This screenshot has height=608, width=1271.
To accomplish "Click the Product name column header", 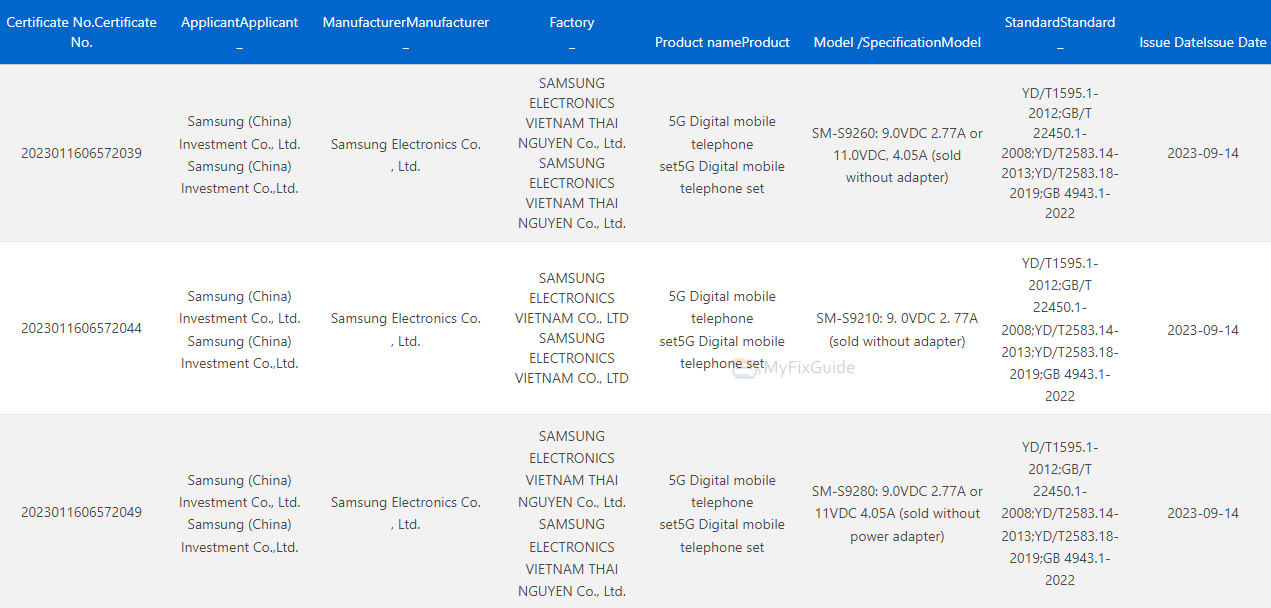I will (x=722, y=42).
